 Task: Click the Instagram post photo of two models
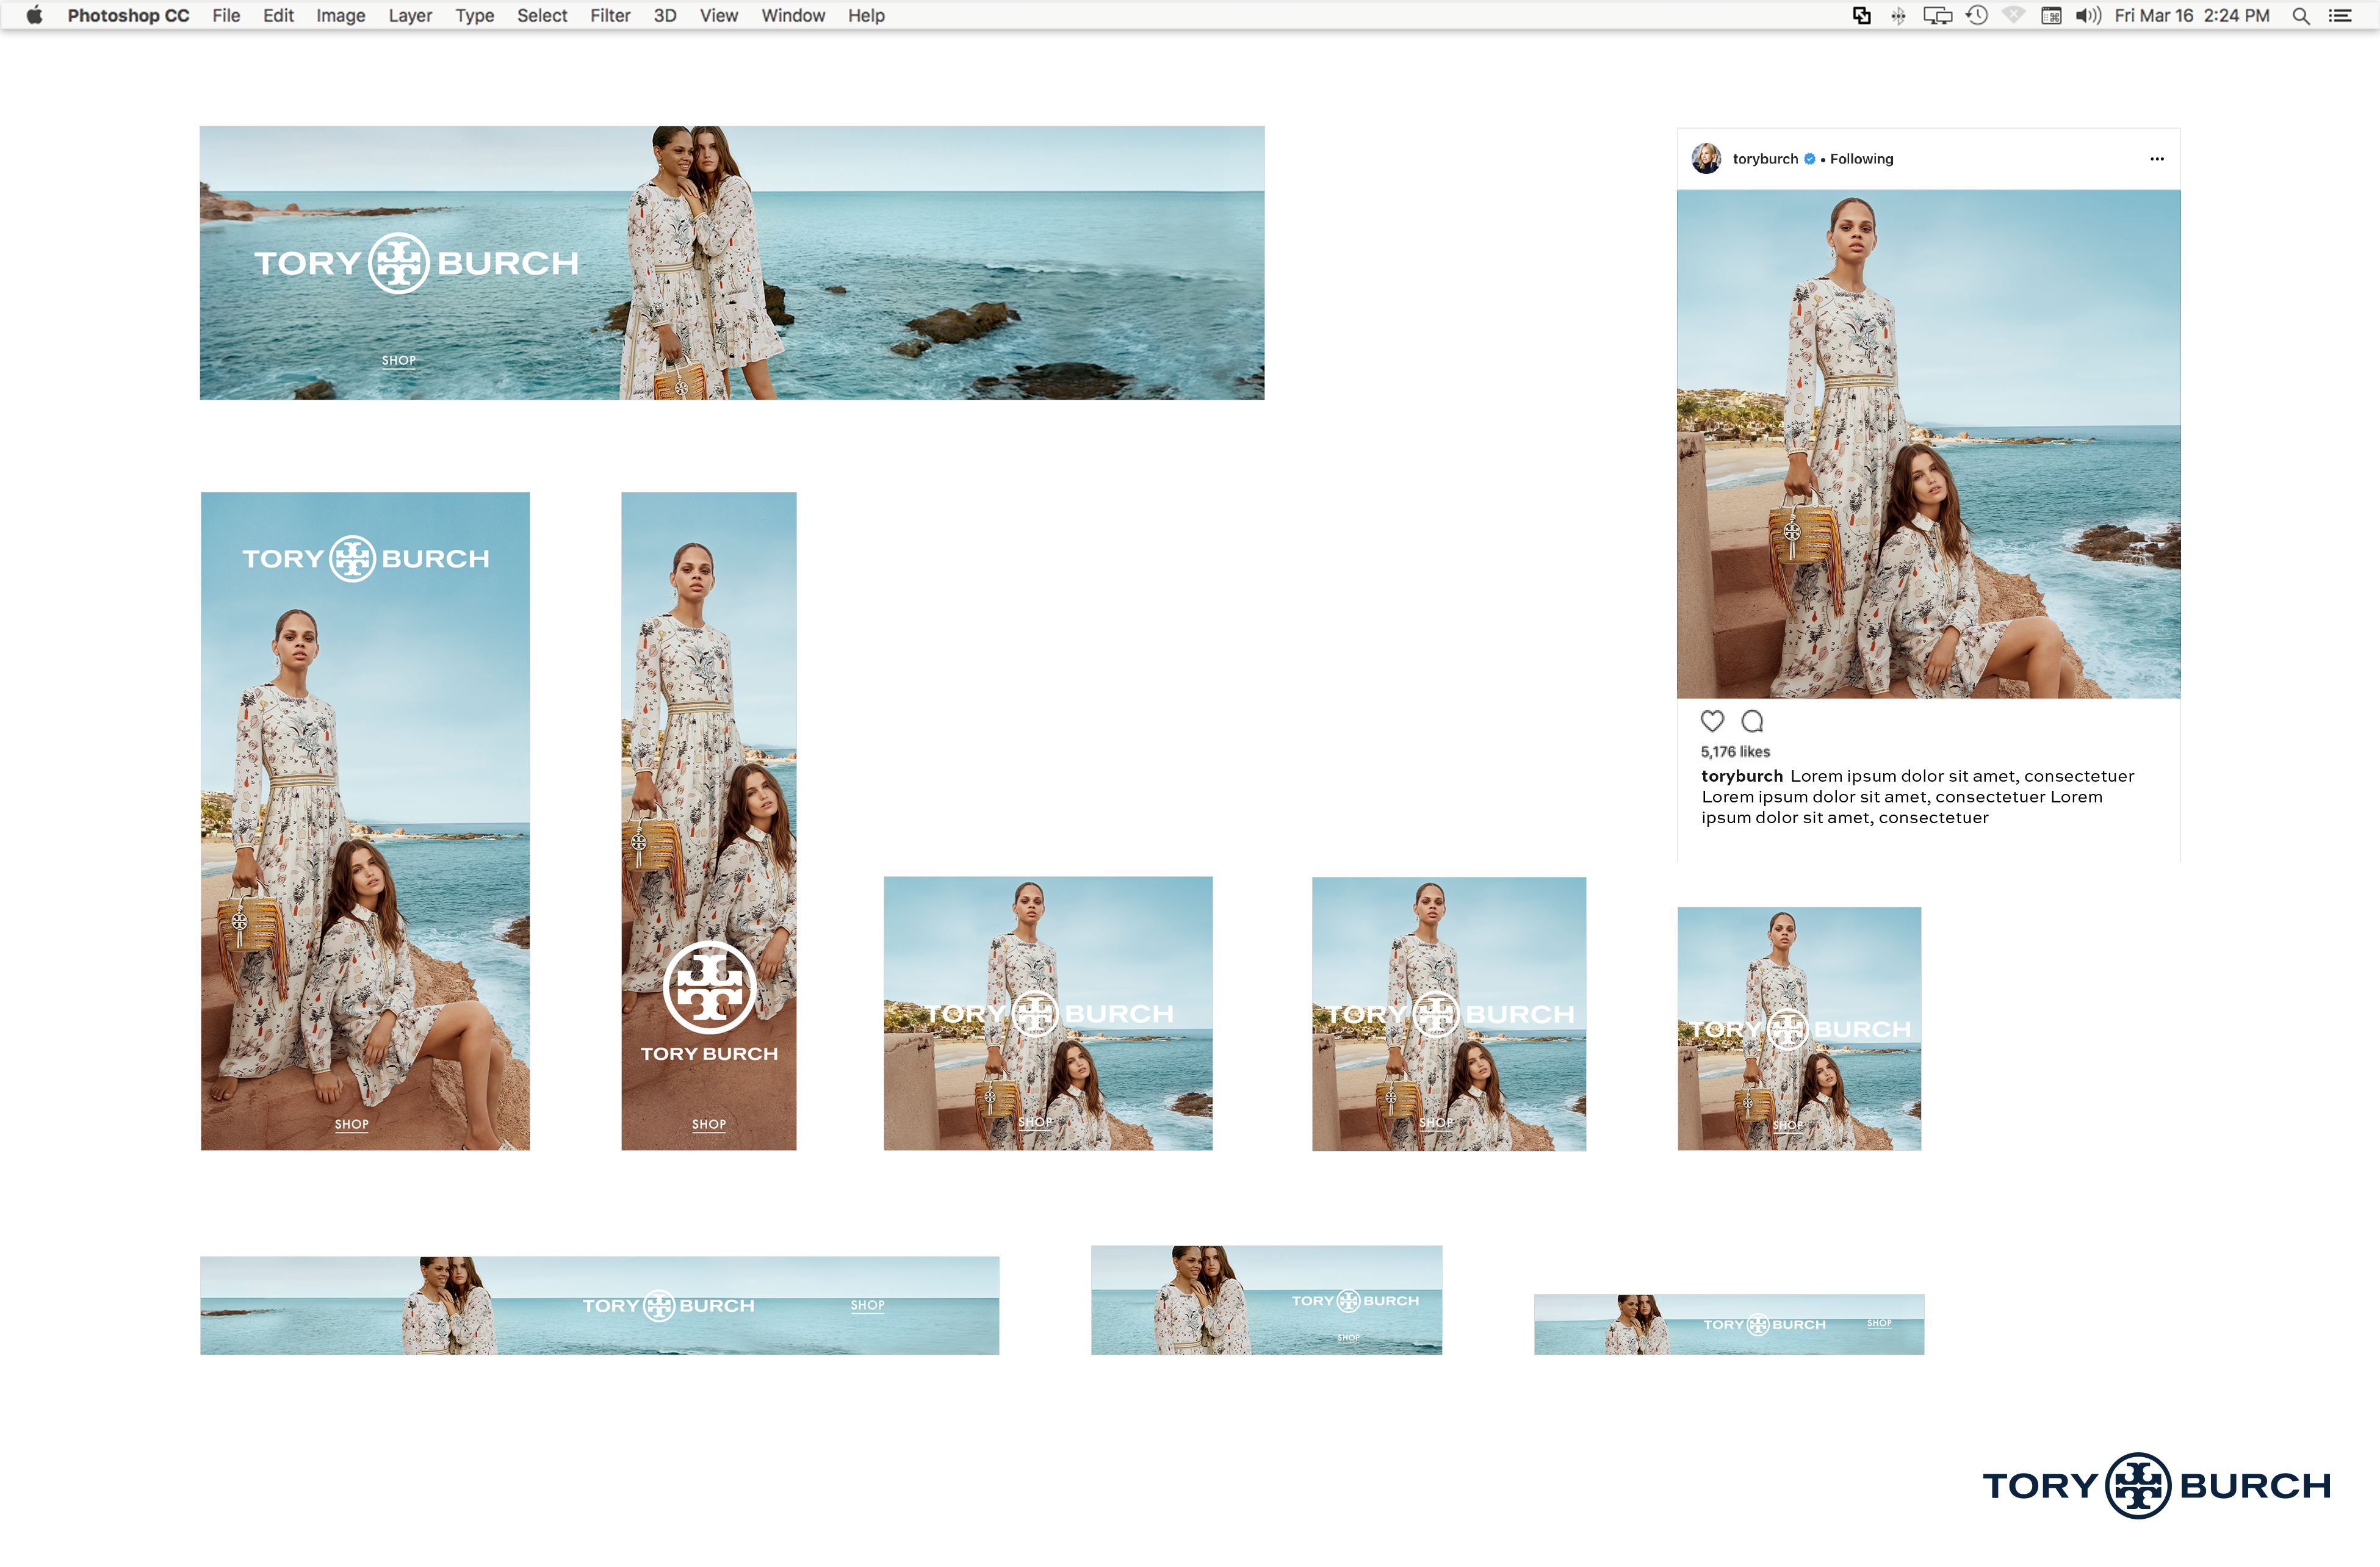pos(1928,443)
